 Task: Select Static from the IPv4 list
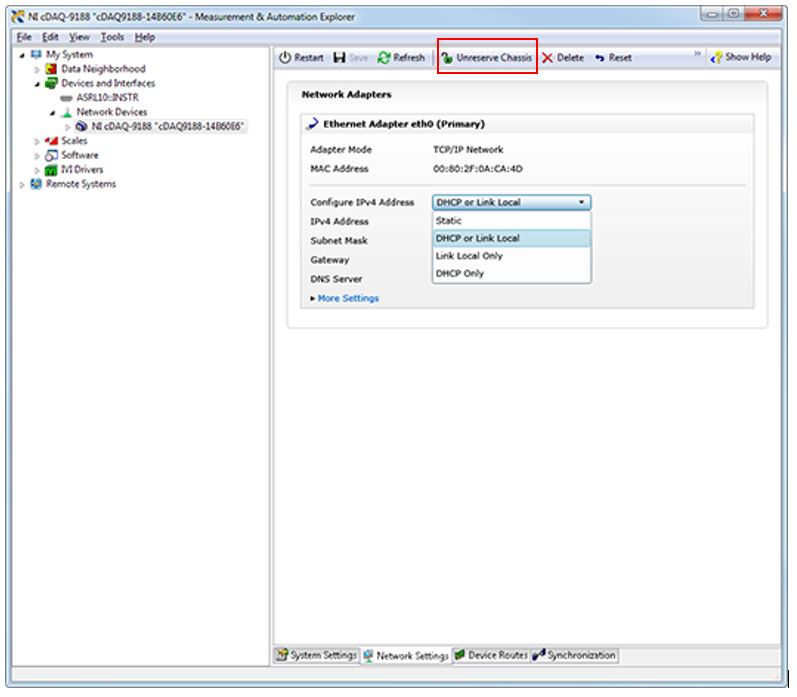512,221
